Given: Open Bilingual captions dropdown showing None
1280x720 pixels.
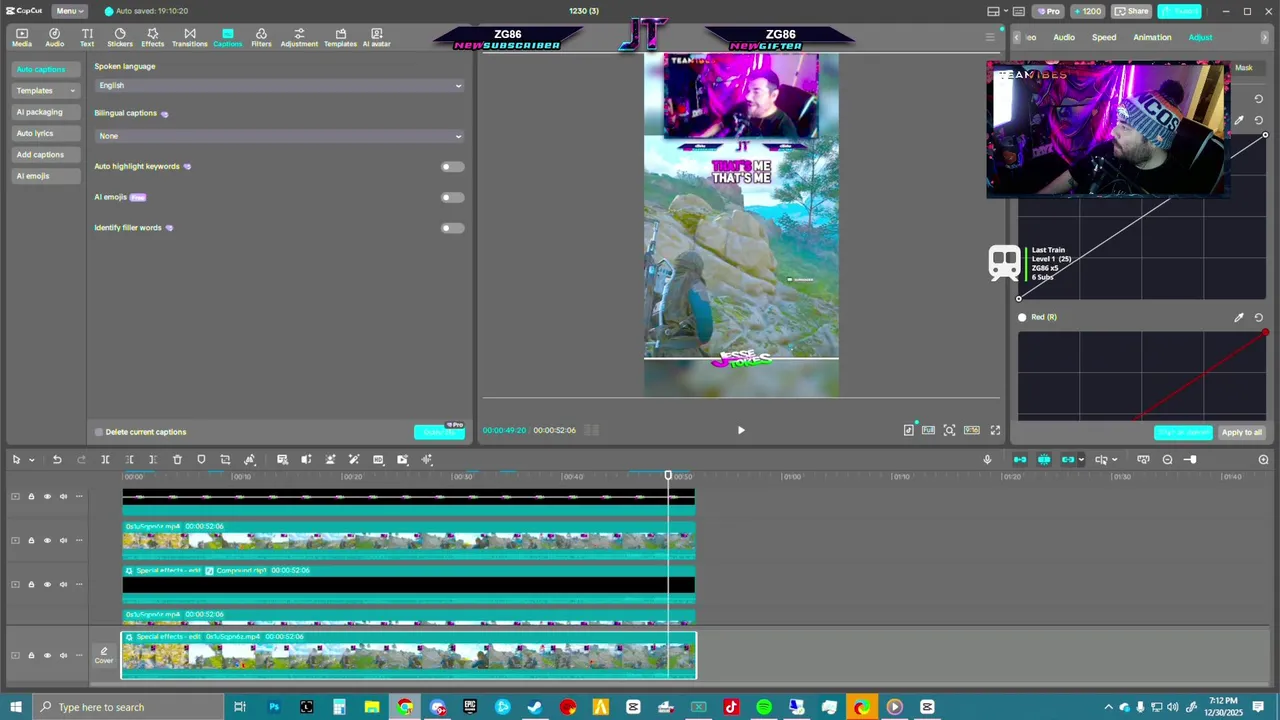Looking at the screenshot, I should [x=280, y=136].
